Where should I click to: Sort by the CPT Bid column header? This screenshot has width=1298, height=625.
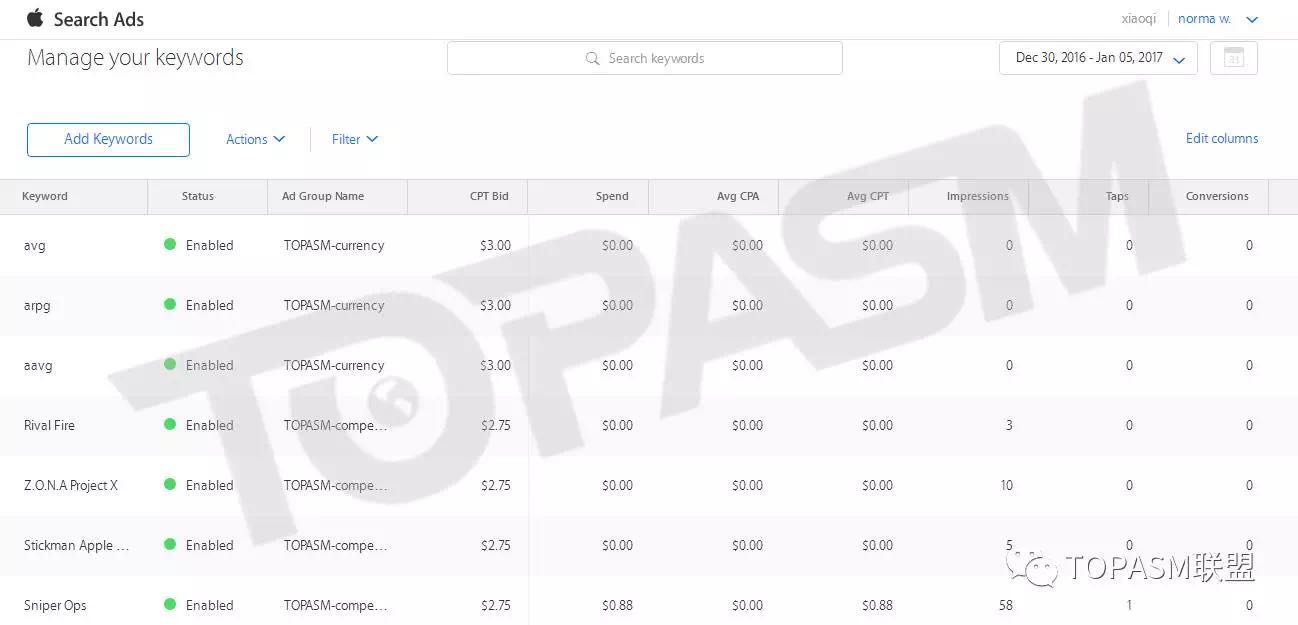pos(489,196)
